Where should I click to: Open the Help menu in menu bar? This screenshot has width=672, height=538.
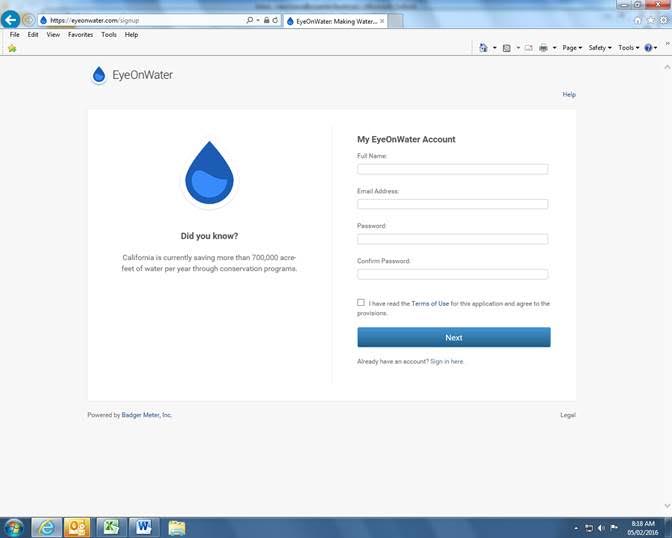[131, 35]
